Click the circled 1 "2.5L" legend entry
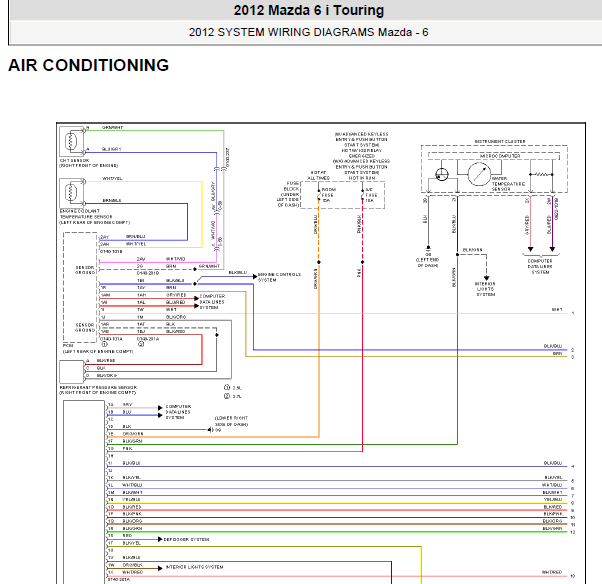Screen dimensions: 602x584 tap(233, 388)
